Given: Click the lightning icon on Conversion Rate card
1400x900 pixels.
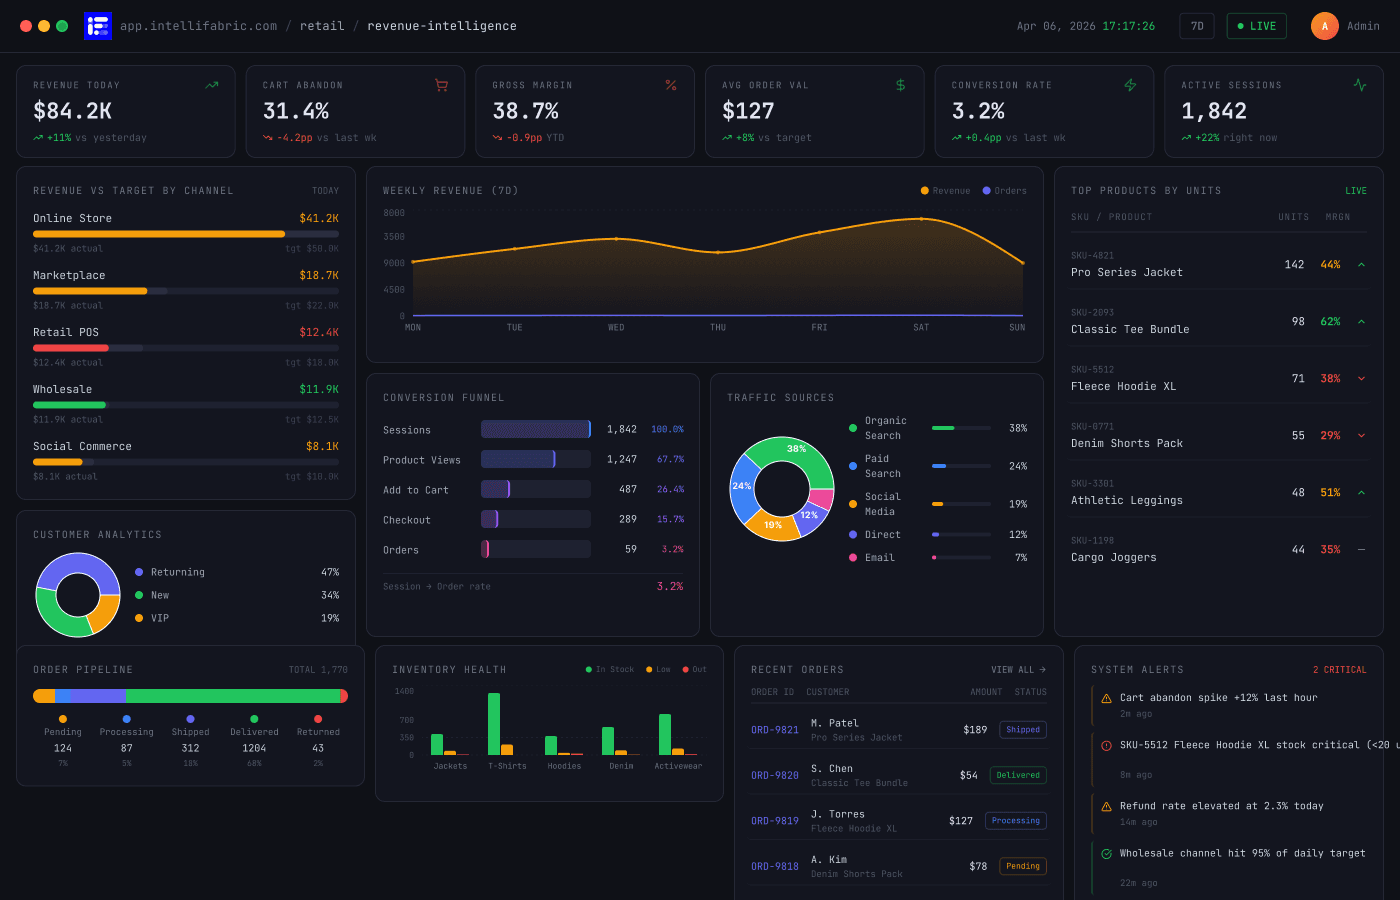Looking at the screenshot, I should pos(1130,85).
